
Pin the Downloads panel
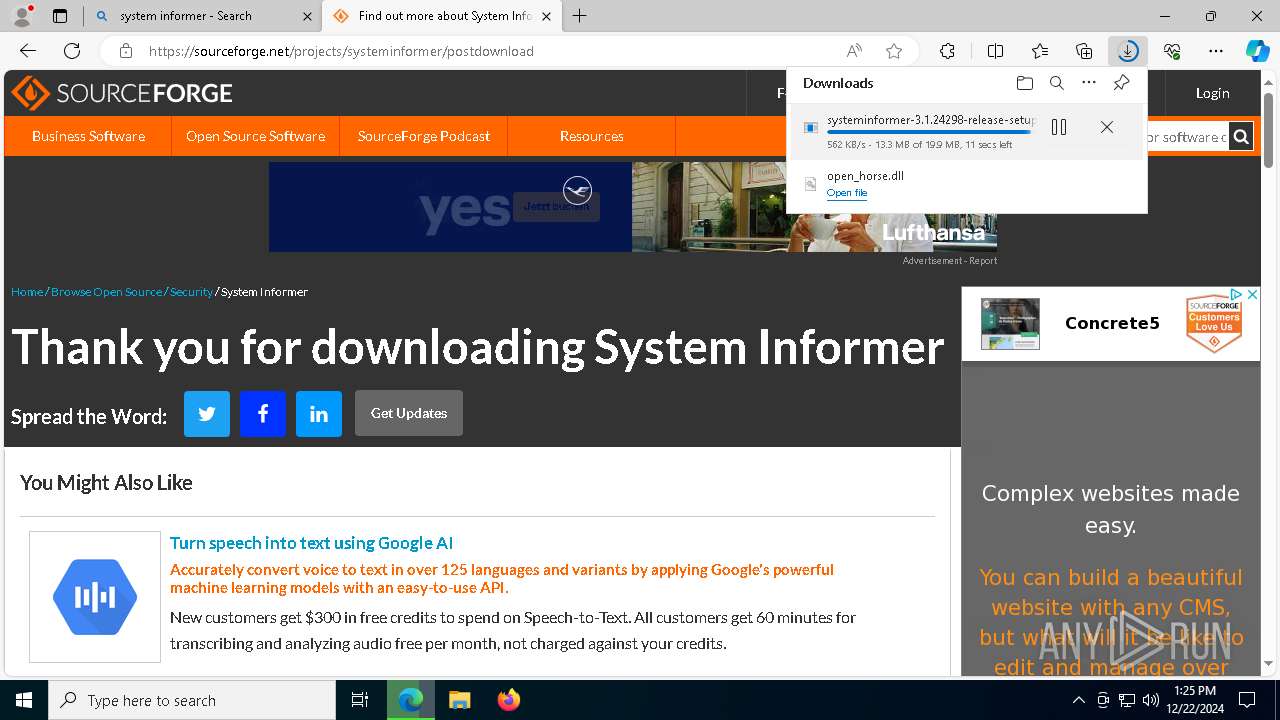[x=1121, y=83]
